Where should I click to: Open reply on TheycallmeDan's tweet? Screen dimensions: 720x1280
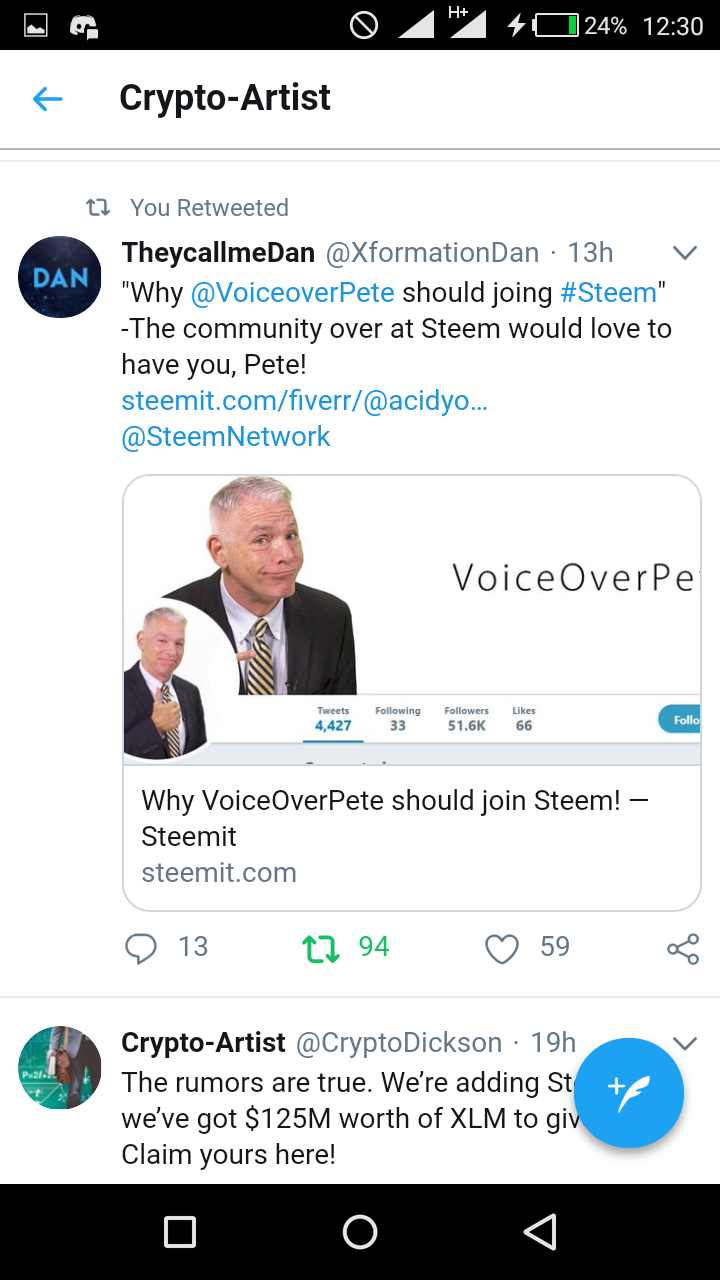141,948
